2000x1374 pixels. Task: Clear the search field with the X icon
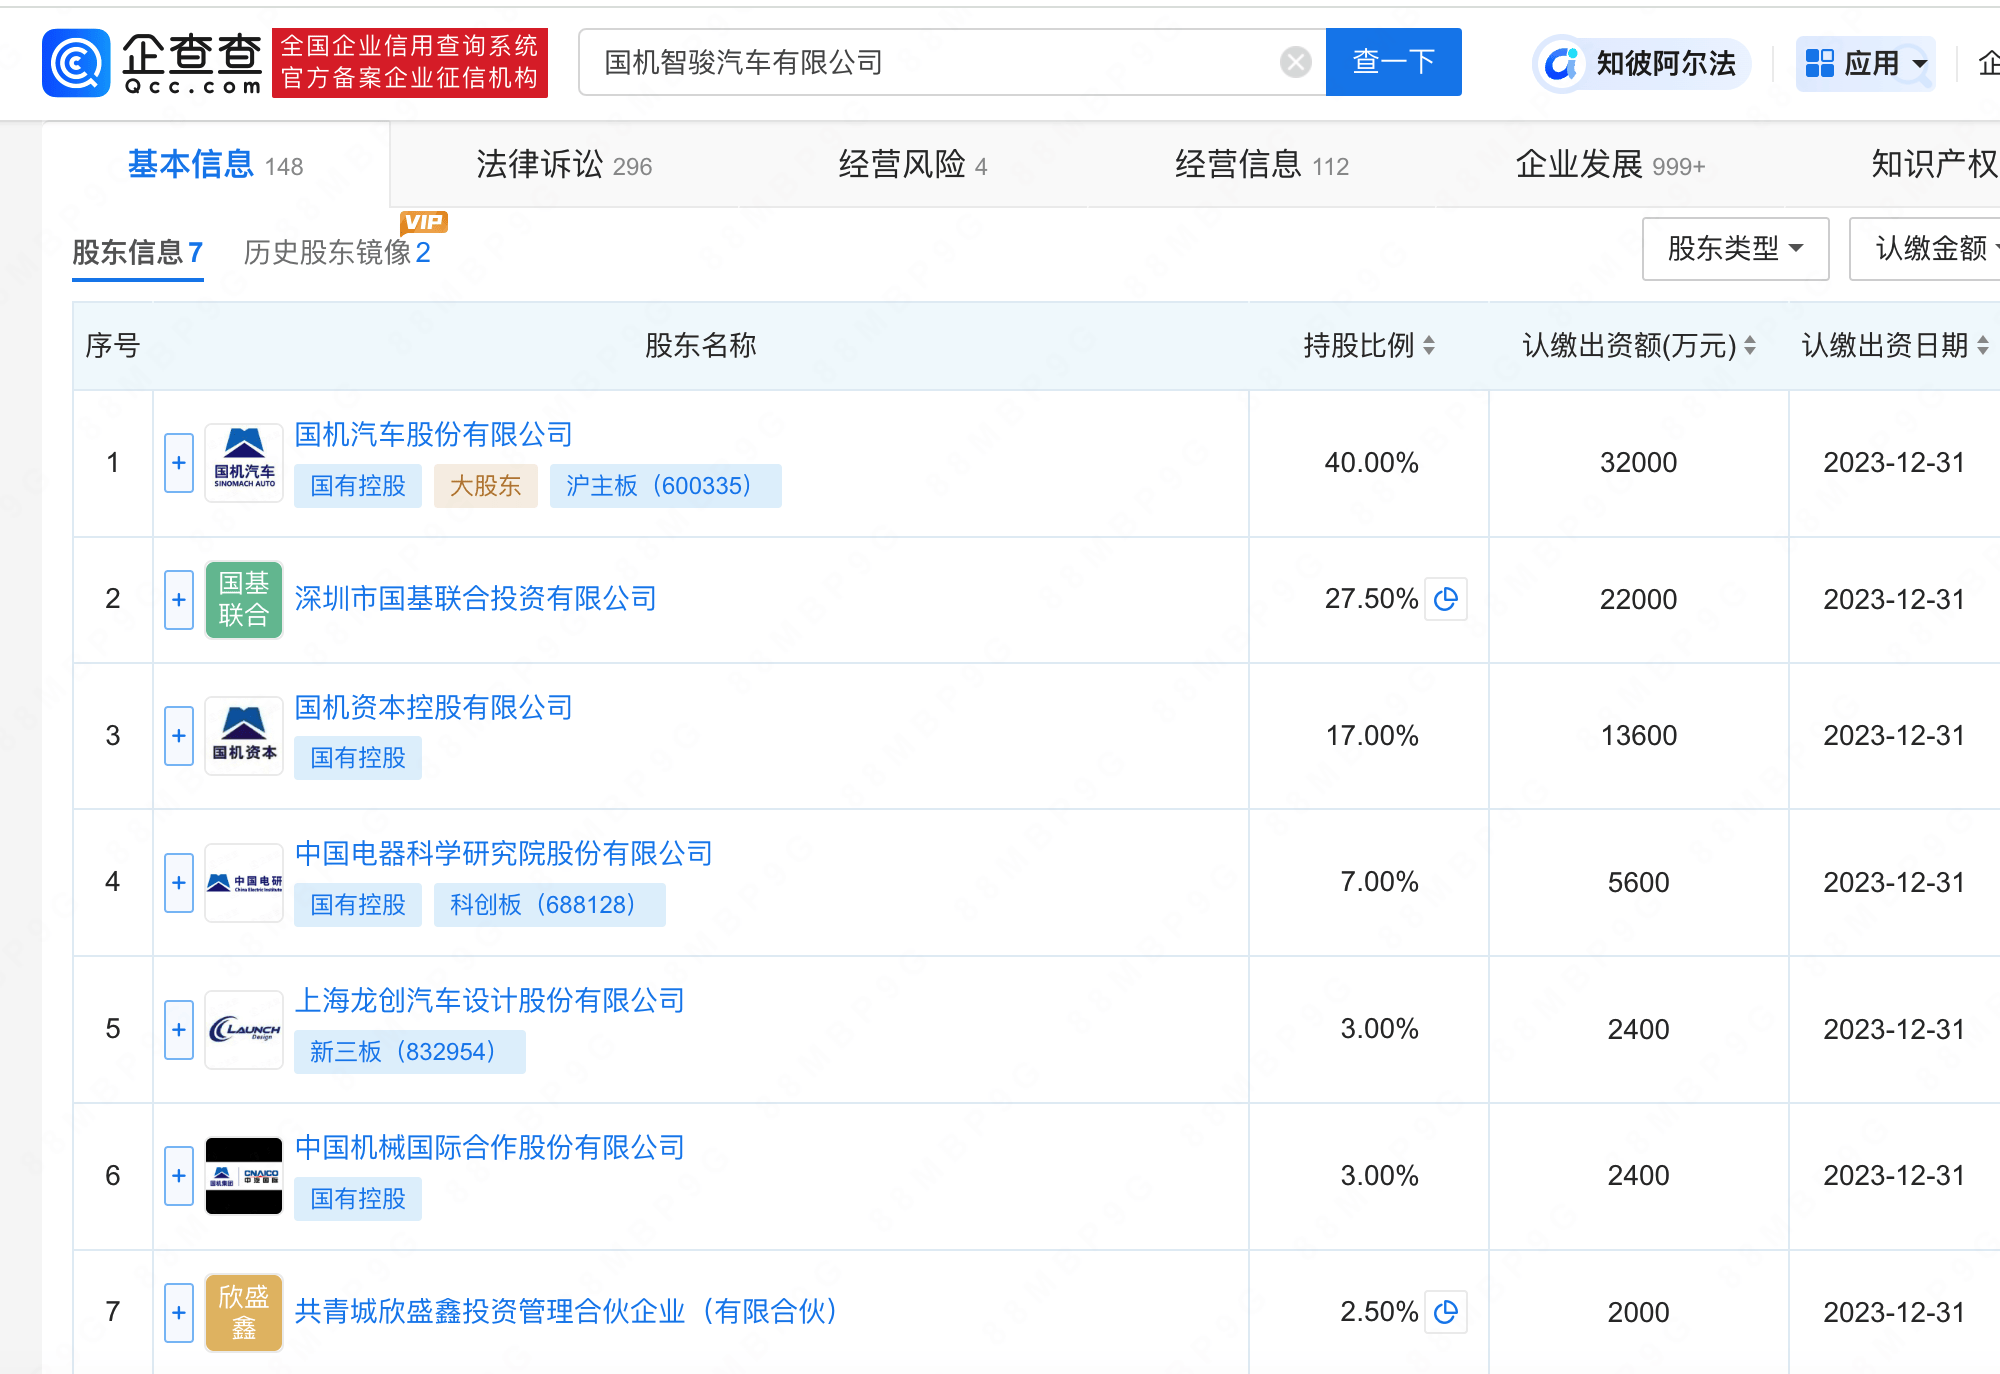coord(1296,62)
